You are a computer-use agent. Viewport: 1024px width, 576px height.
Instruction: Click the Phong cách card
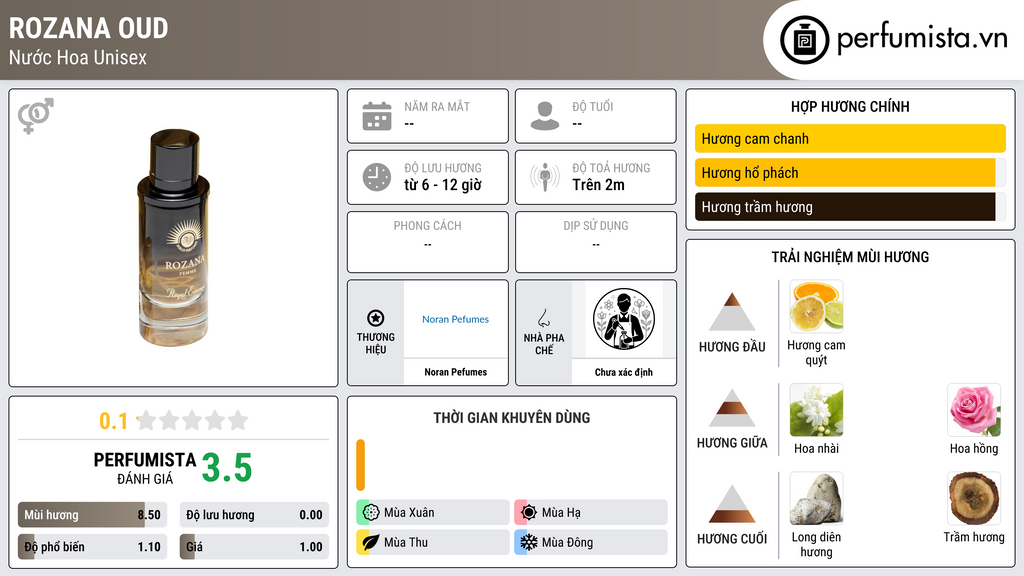tap(428, 242)
